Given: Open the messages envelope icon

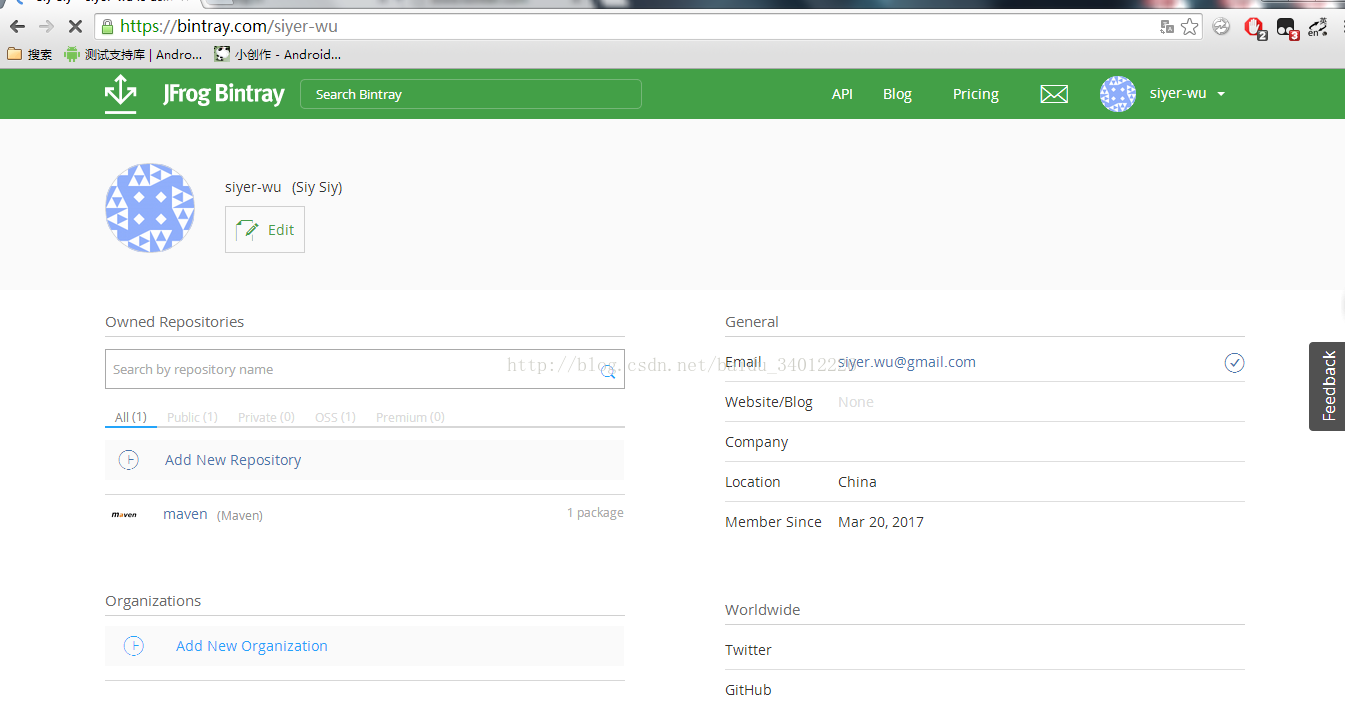Looking at the screenshot, I should tap(1054, 94).
